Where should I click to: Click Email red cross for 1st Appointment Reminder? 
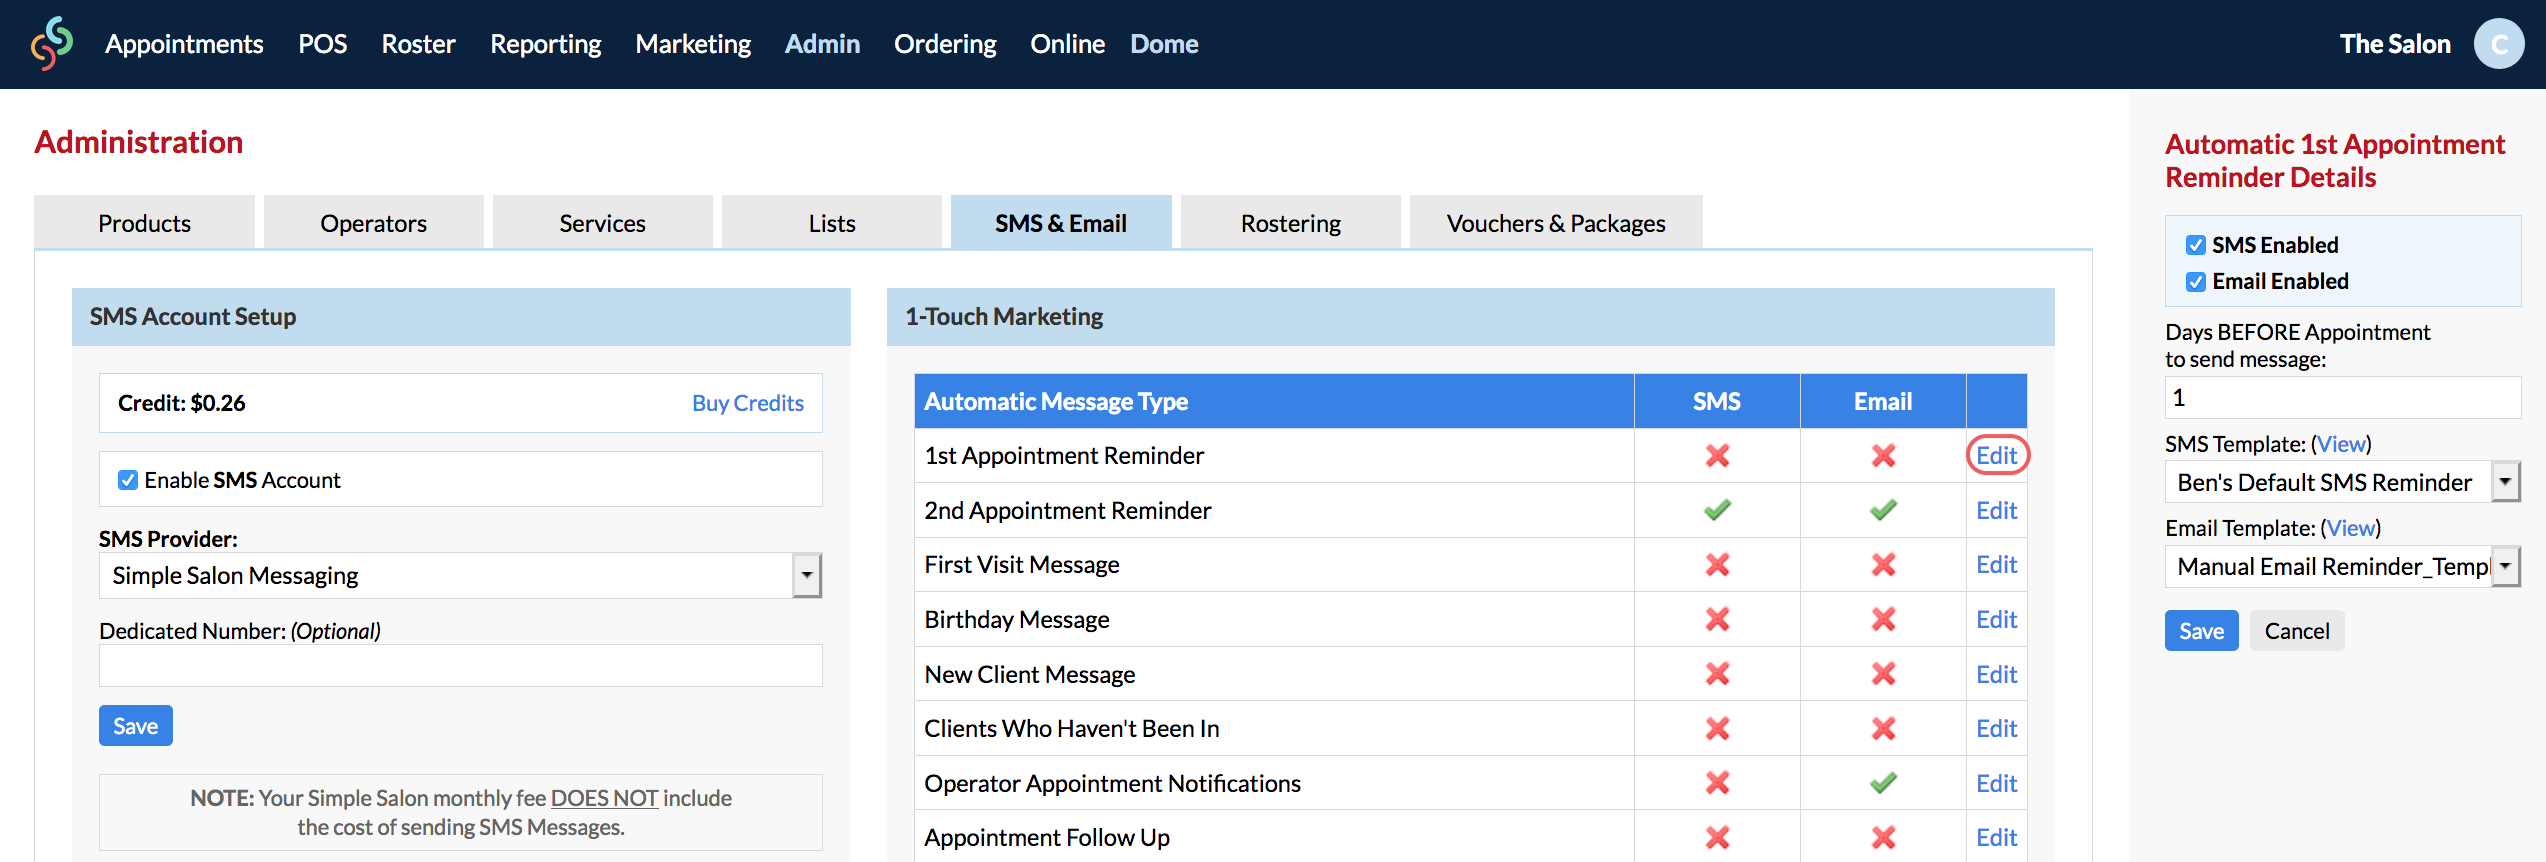1883,456
